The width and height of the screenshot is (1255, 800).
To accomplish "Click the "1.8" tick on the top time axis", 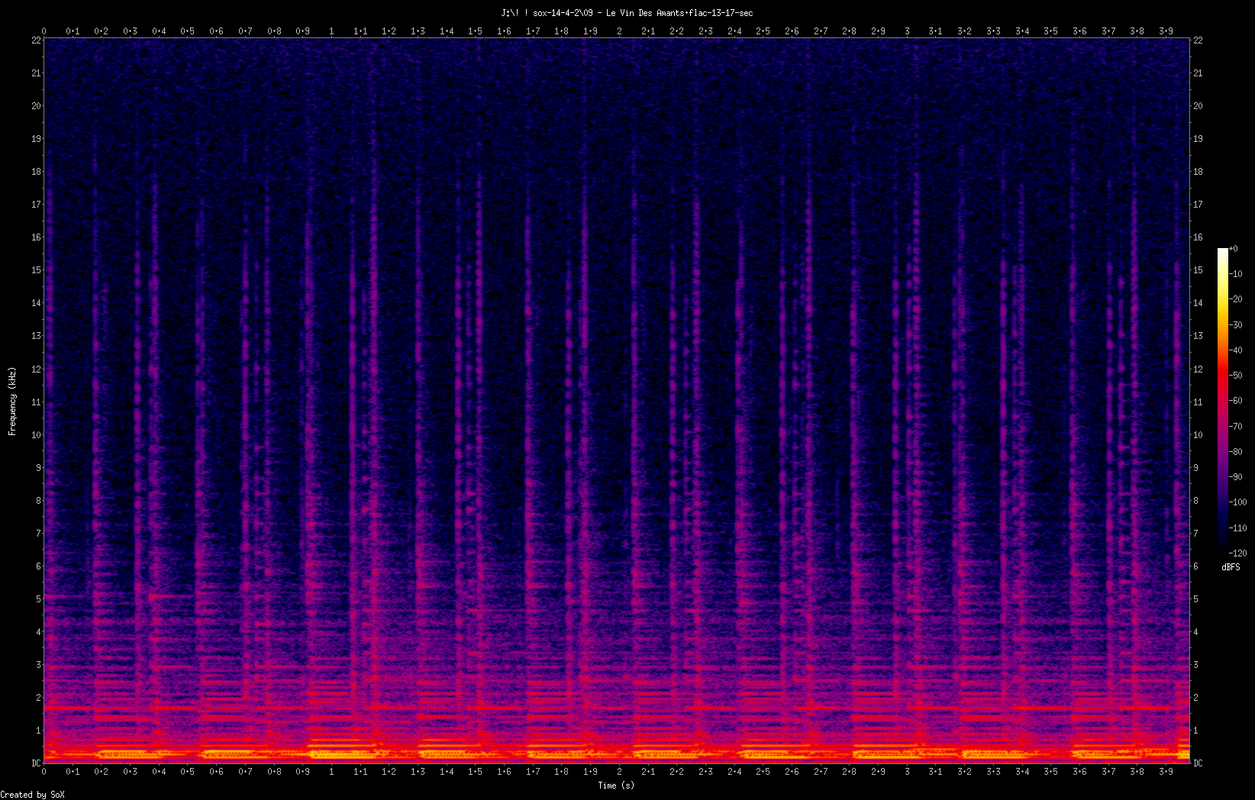I will [x=562, y=31].
